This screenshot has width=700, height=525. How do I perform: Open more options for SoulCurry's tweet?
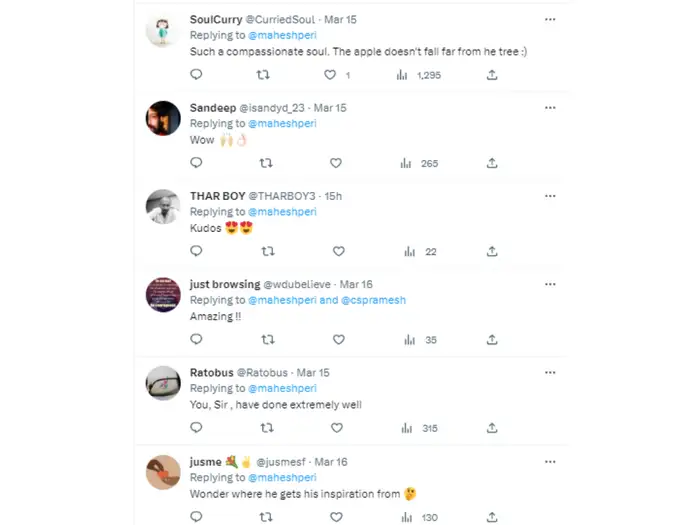(x=550, y=20)
